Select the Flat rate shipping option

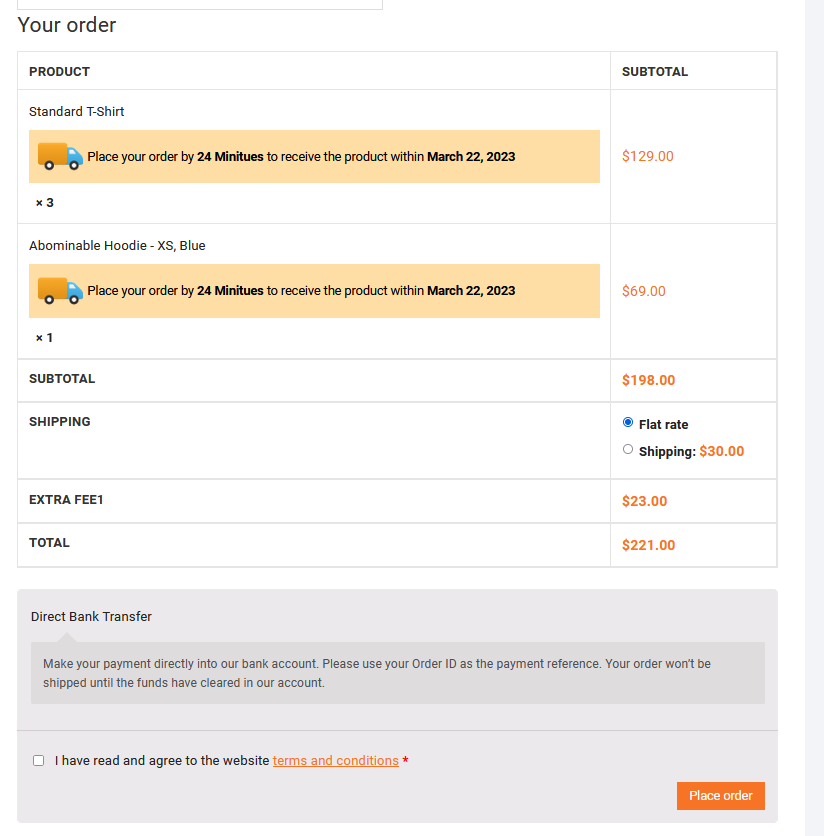tap(628, 422)
